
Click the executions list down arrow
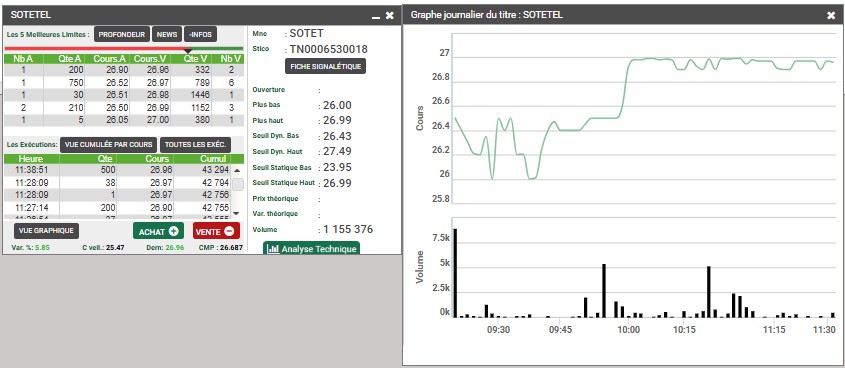(236, 213)
